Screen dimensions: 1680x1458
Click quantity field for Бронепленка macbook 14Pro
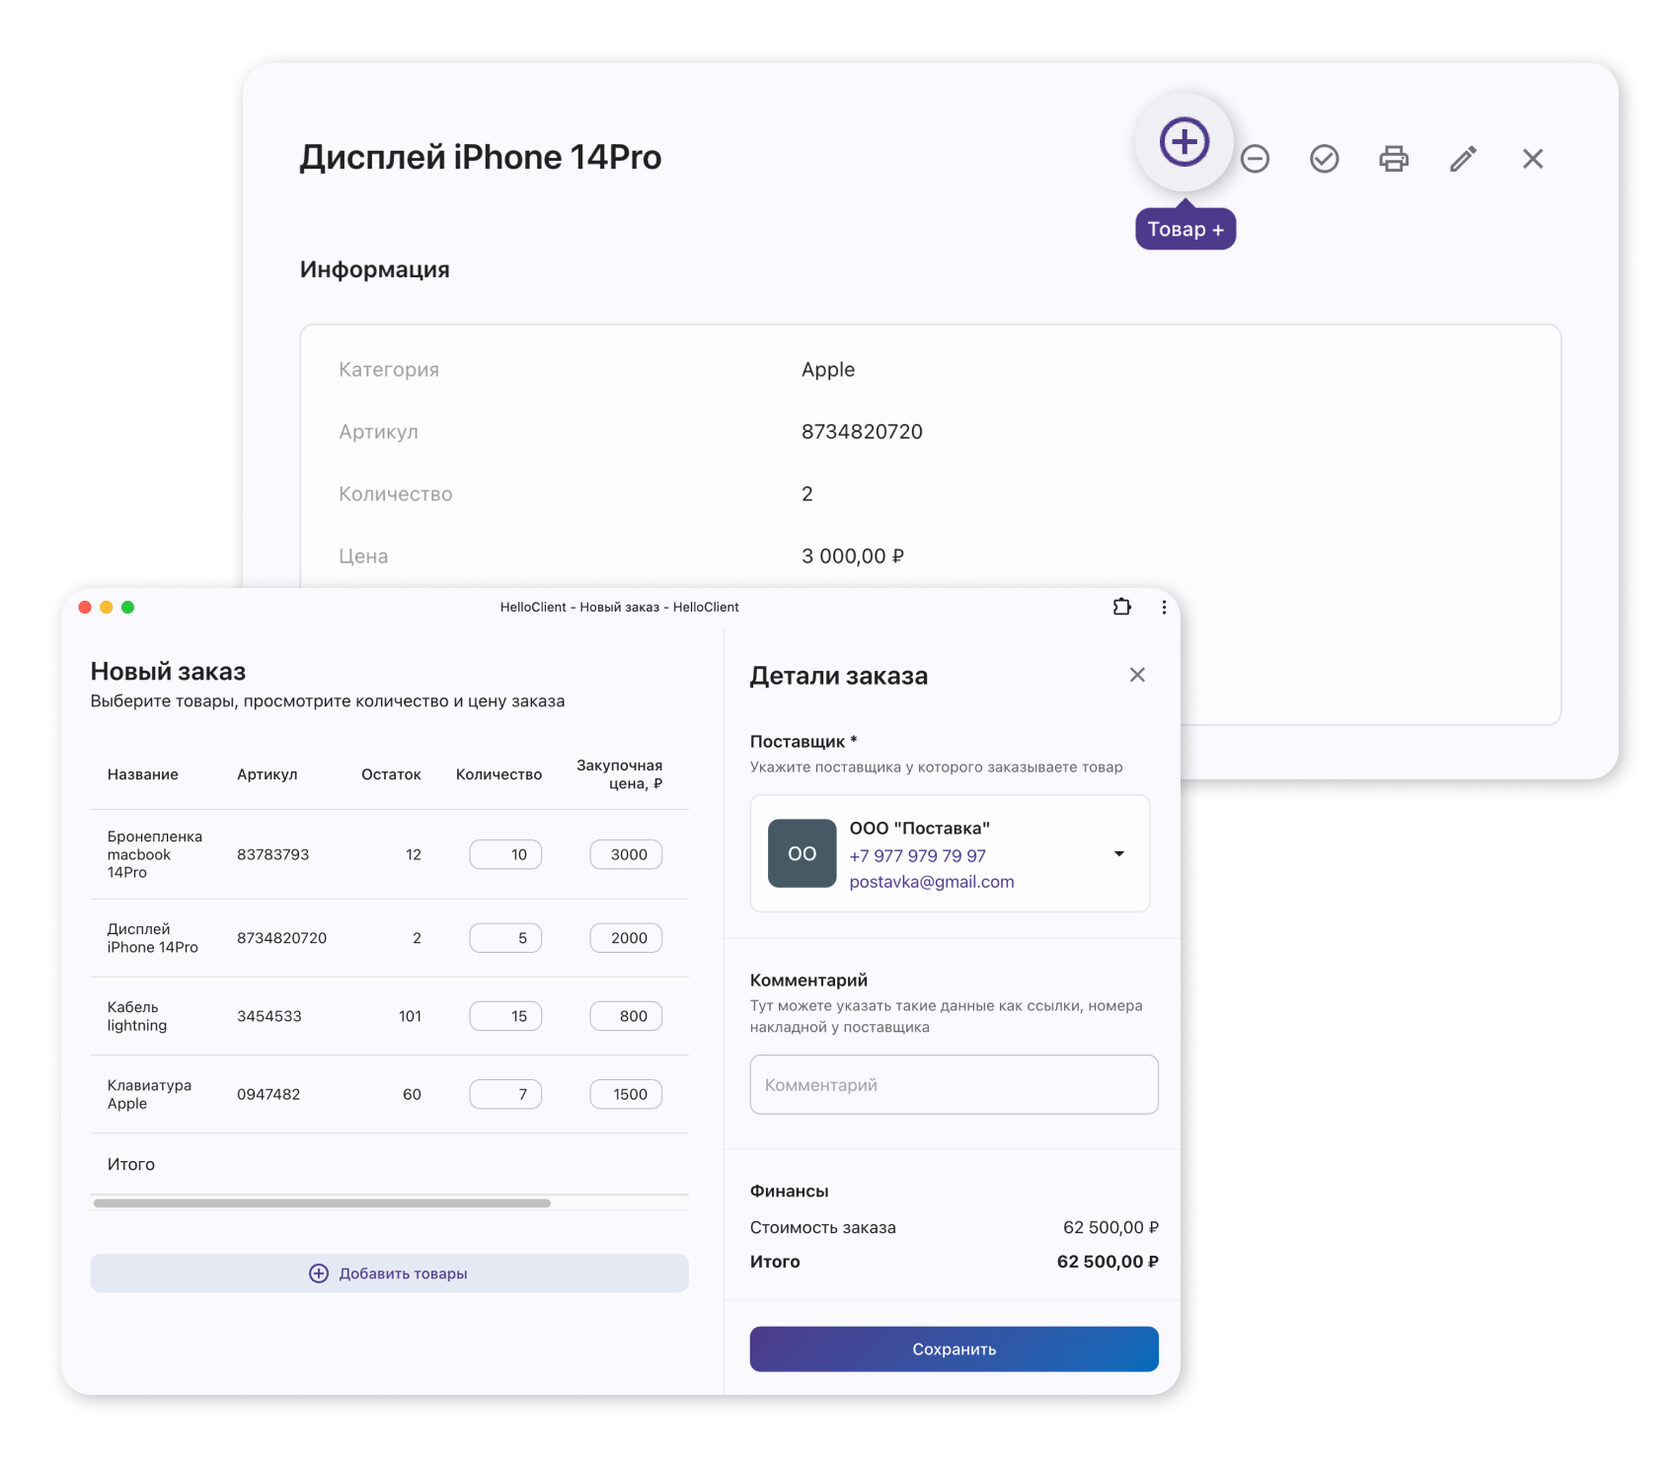(505, 854)
